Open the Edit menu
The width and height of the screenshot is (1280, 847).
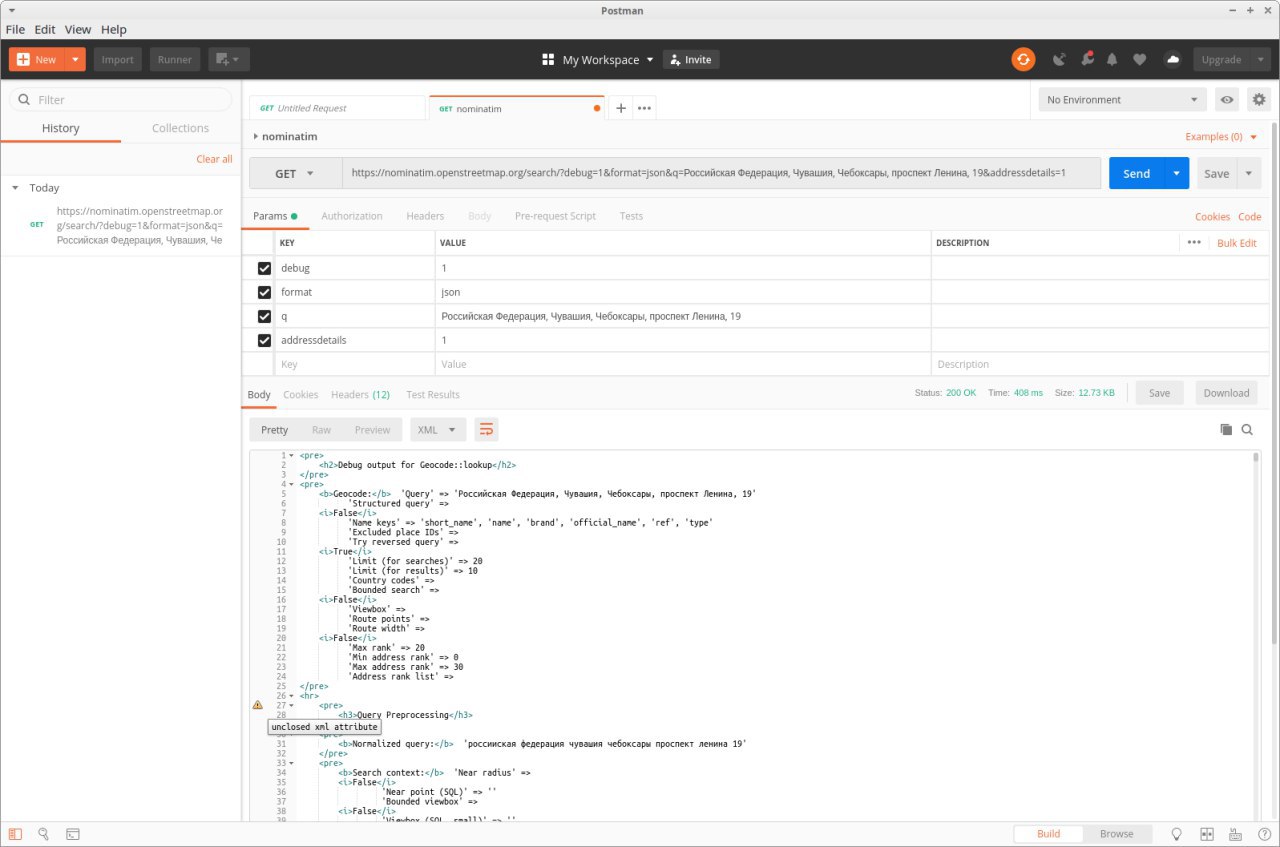45,29
